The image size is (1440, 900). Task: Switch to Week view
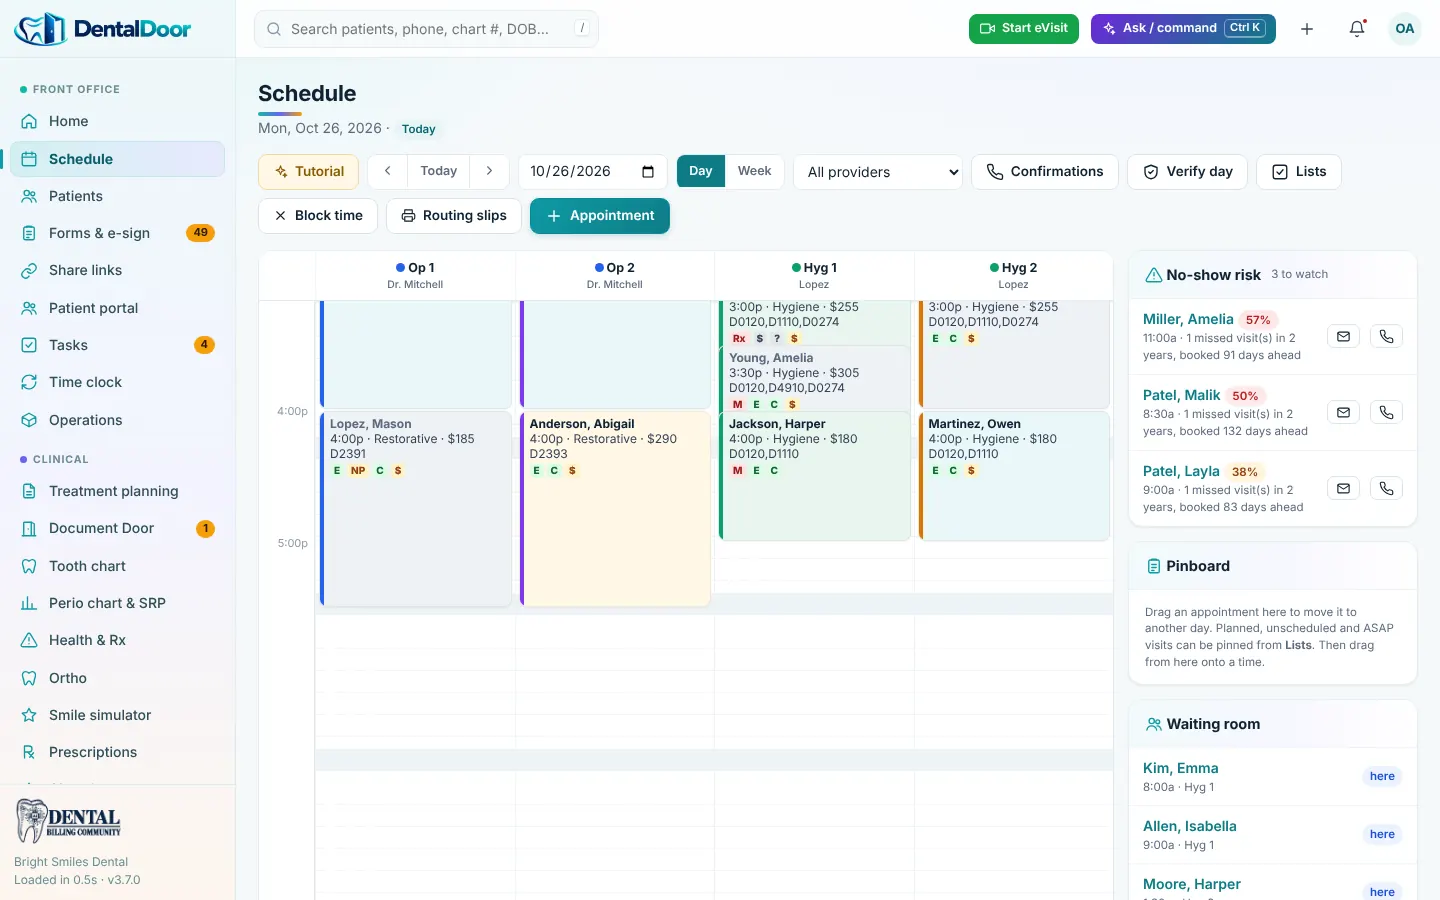754,171
